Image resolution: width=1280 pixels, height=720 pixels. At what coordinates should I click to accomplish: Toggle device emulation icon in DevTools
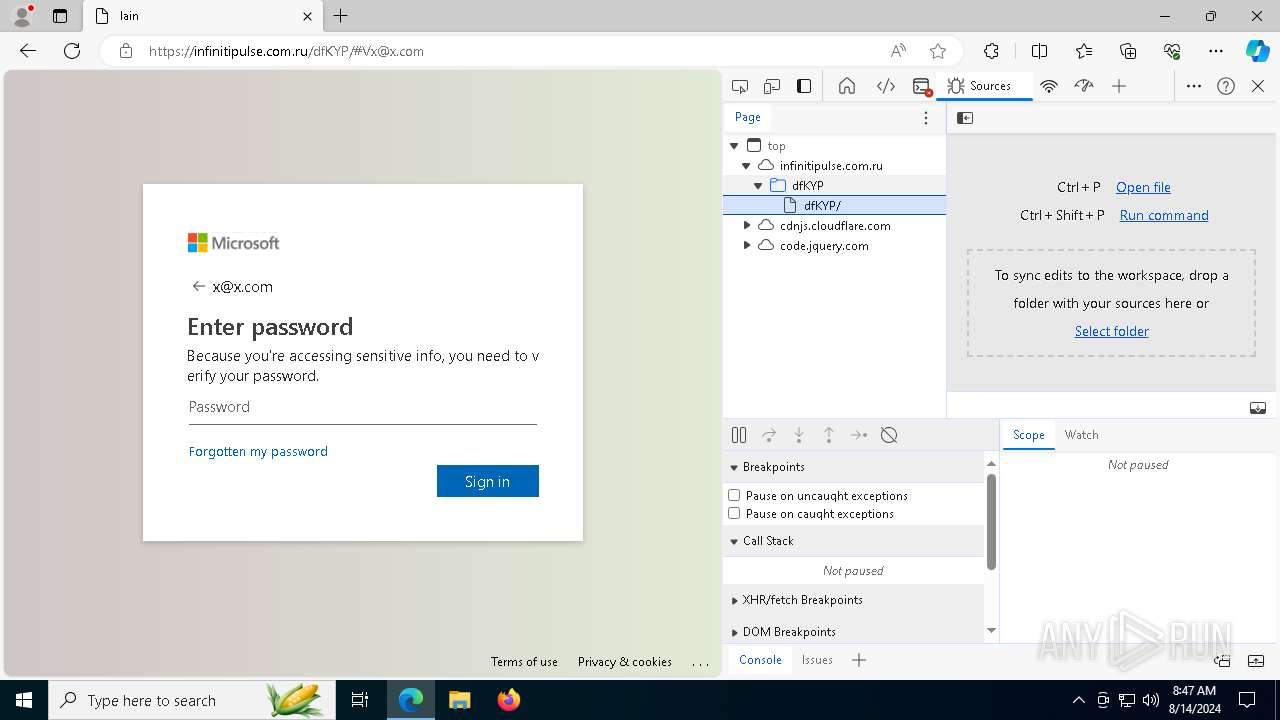[772, 86]
